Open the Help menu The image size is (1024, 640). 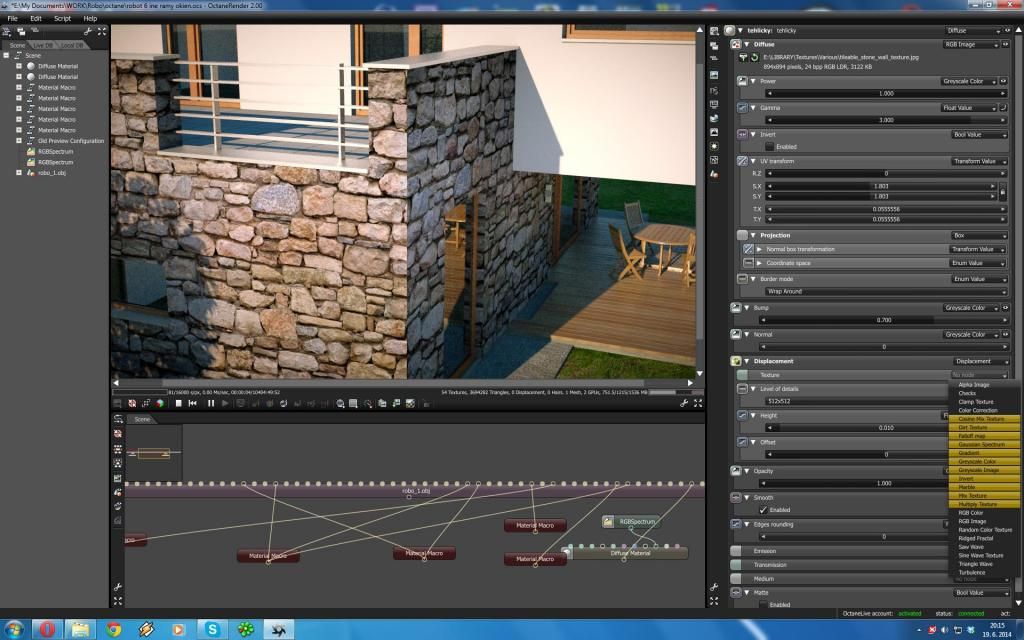90,18
